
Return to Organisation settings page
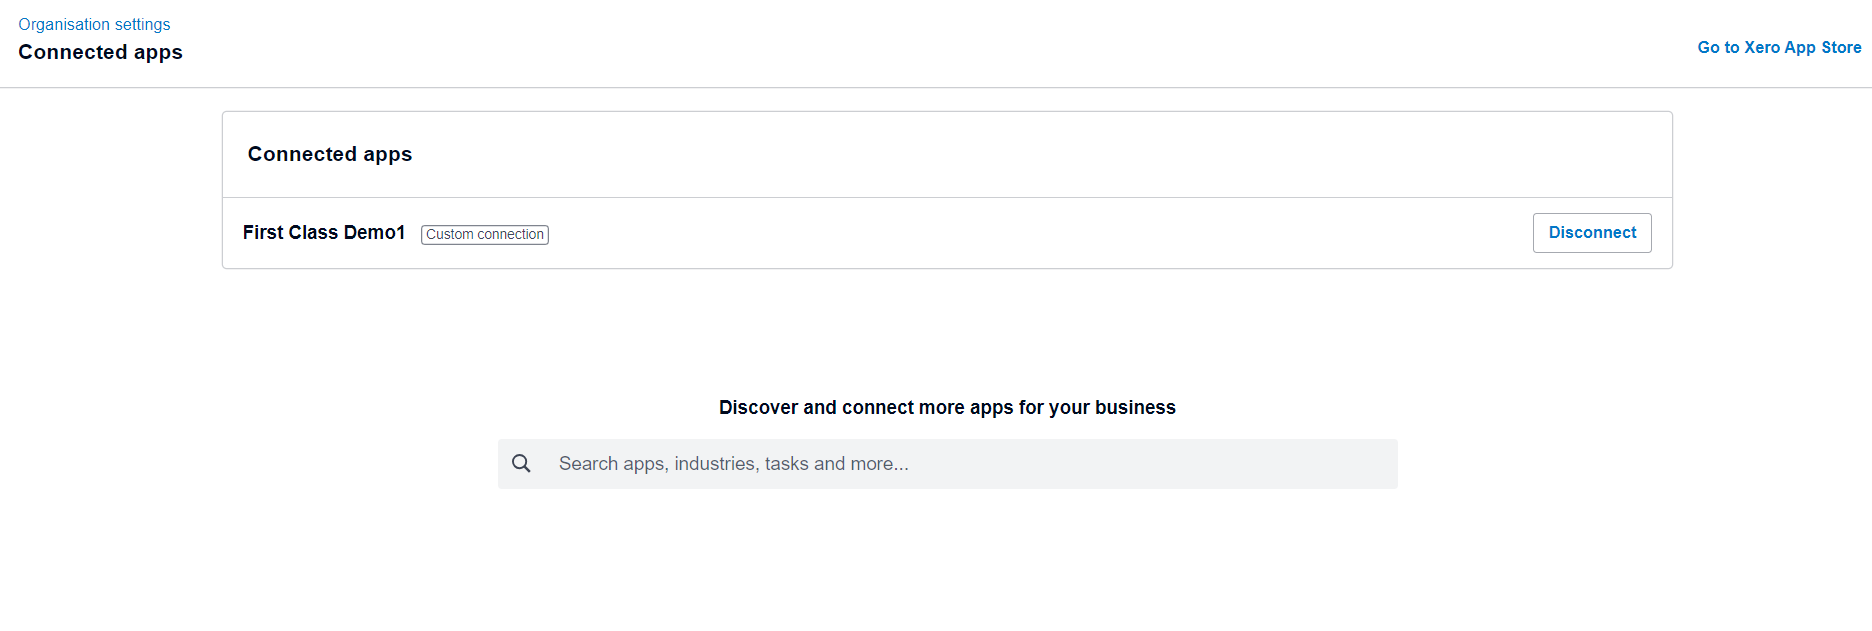coord(94,24)
